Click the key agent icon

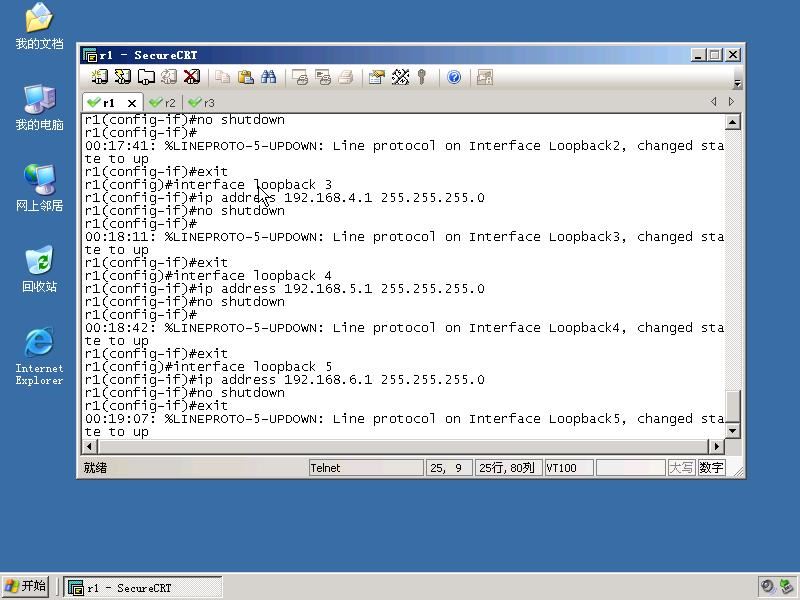[x=422, y=77]
